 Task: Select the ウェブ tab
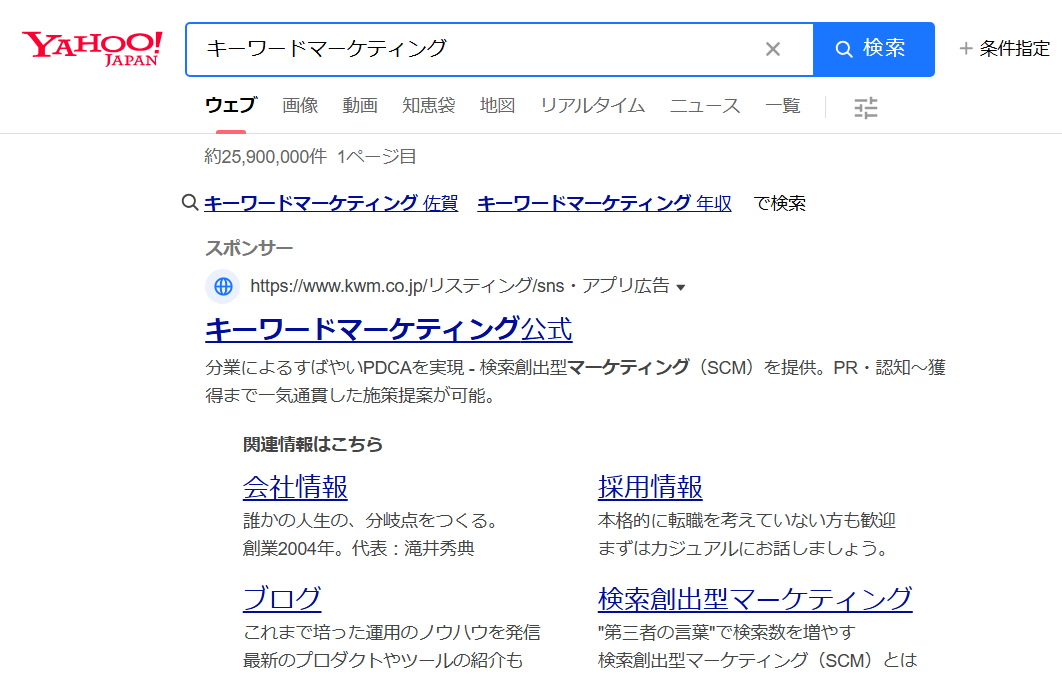pos(231,106)
